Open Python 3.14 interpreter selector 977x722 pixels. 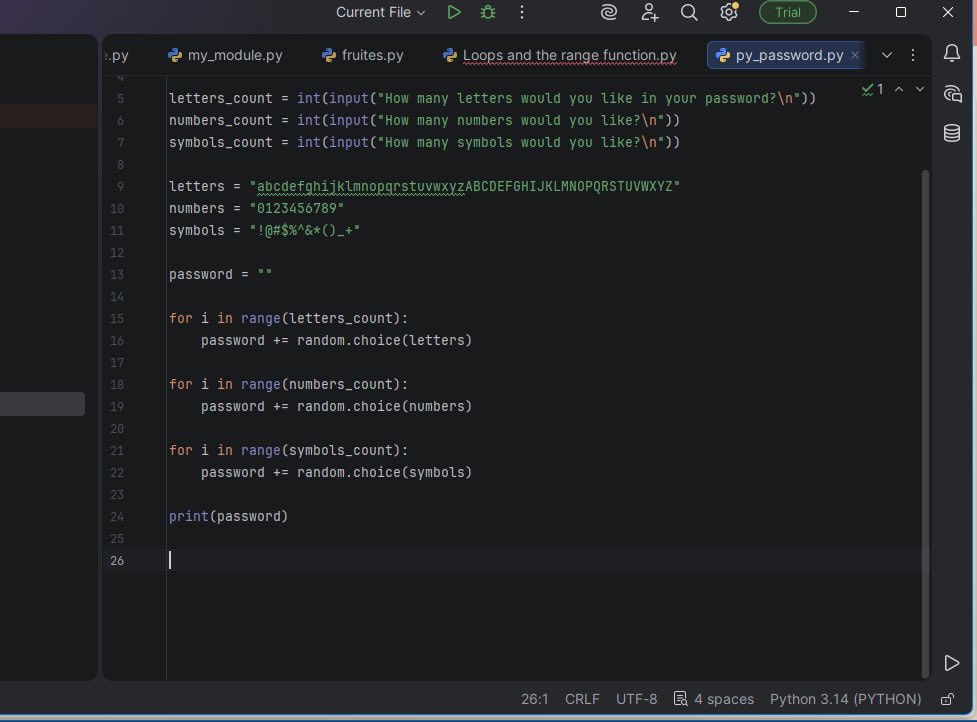point(846,699)
